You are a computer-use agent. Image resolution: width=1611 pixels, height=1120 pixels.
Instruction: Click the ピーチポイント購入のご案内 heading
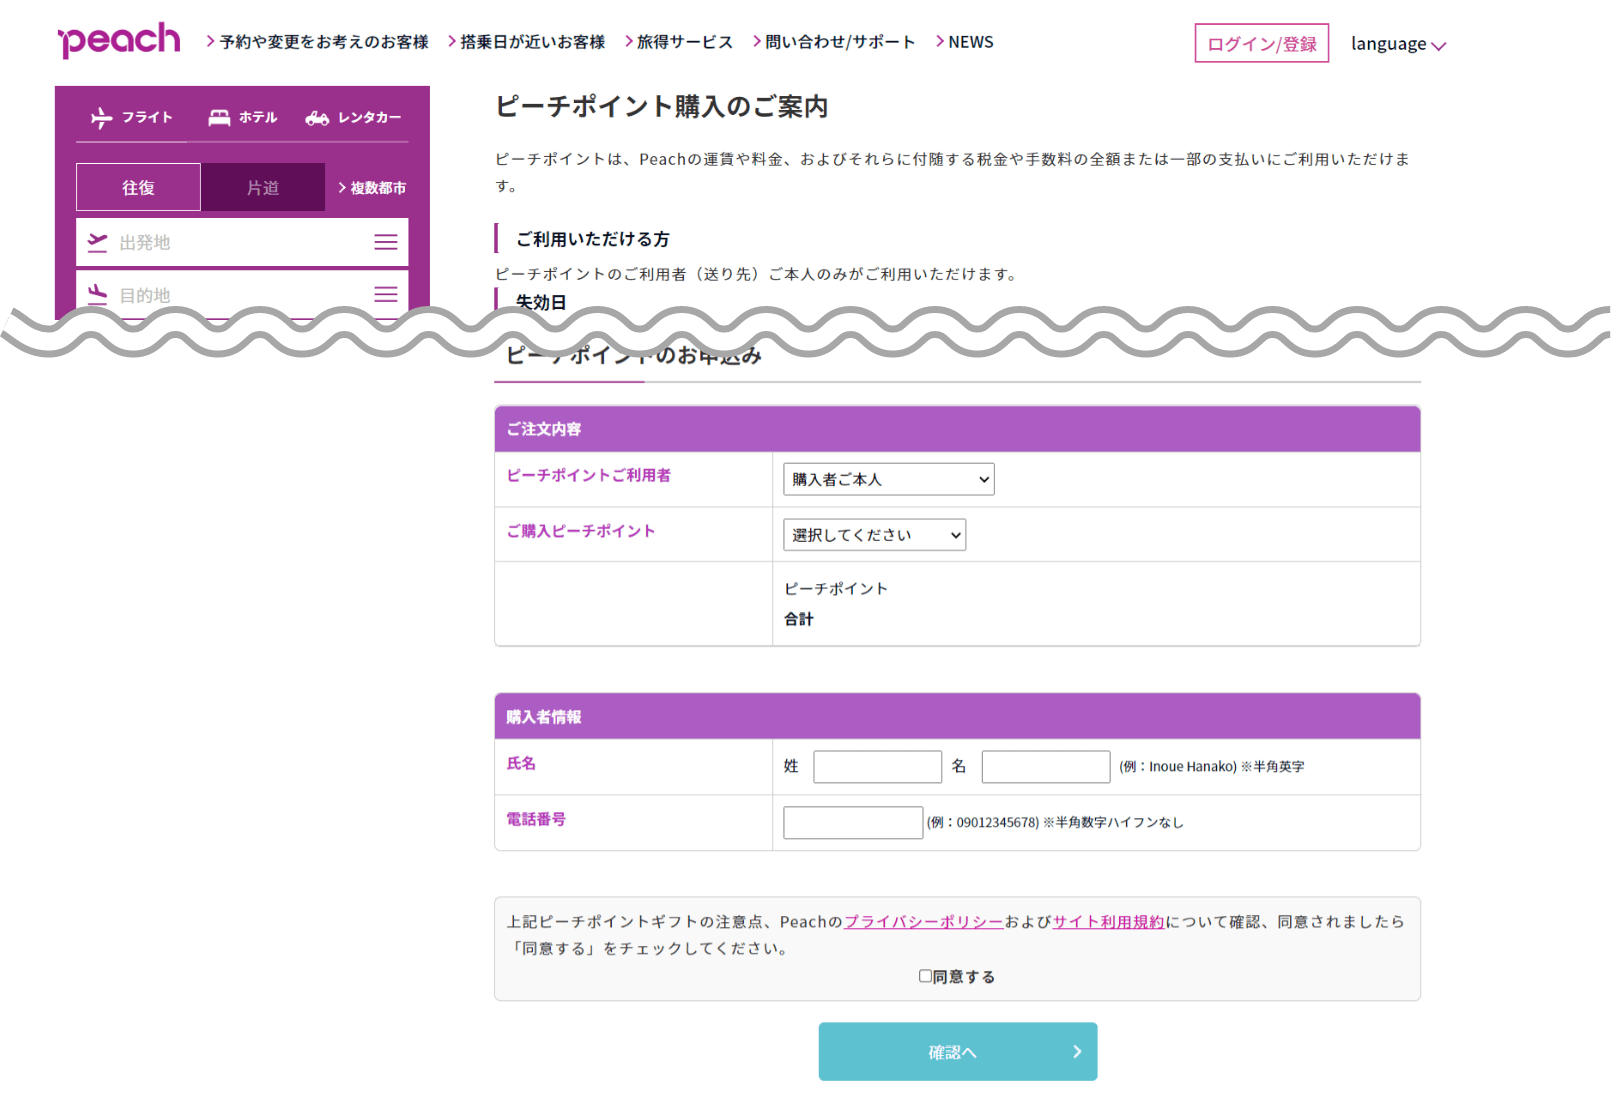(x=661, y=106)
